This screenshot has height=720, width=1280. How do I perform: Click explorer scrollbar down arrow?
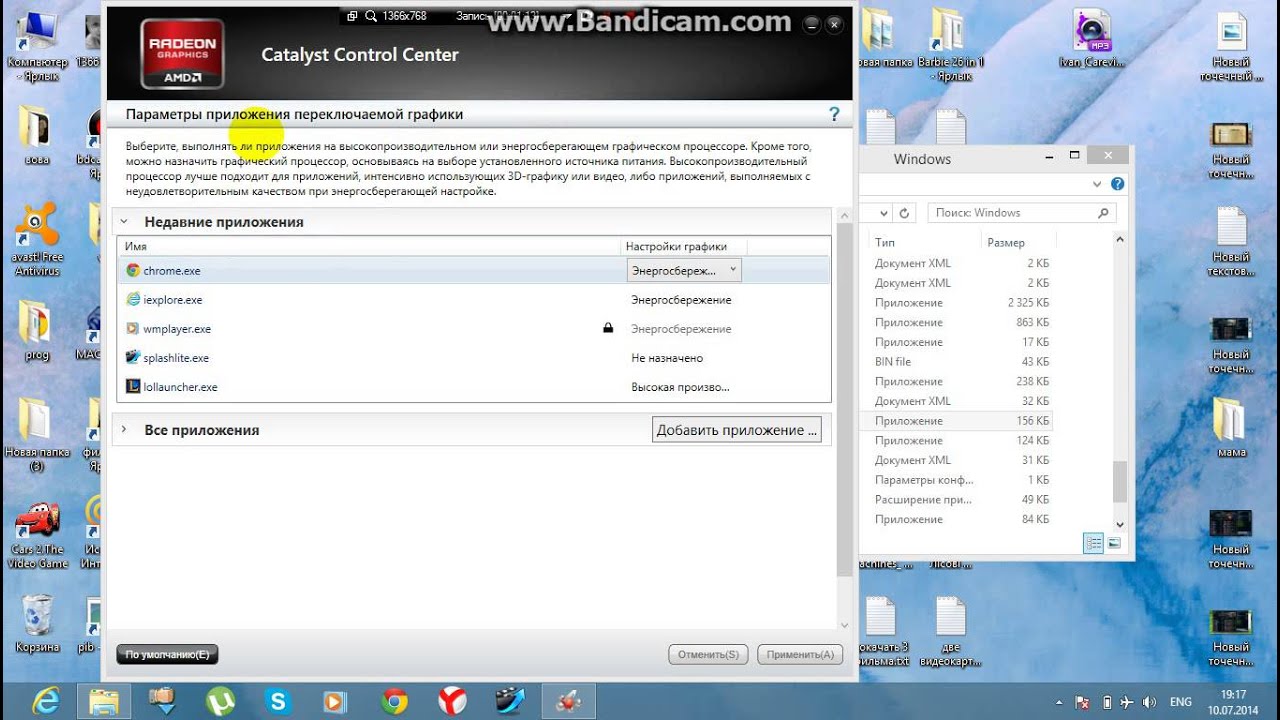pos(1120,524)
